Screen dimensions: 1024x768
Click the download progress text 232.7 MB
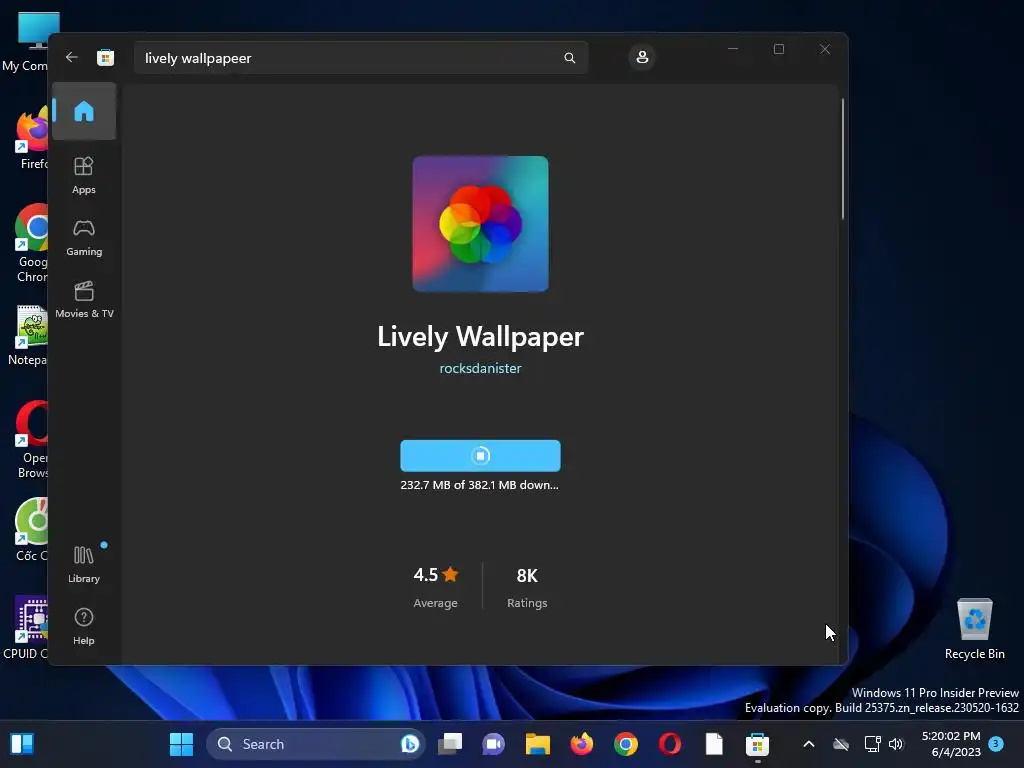coord(479,485)
